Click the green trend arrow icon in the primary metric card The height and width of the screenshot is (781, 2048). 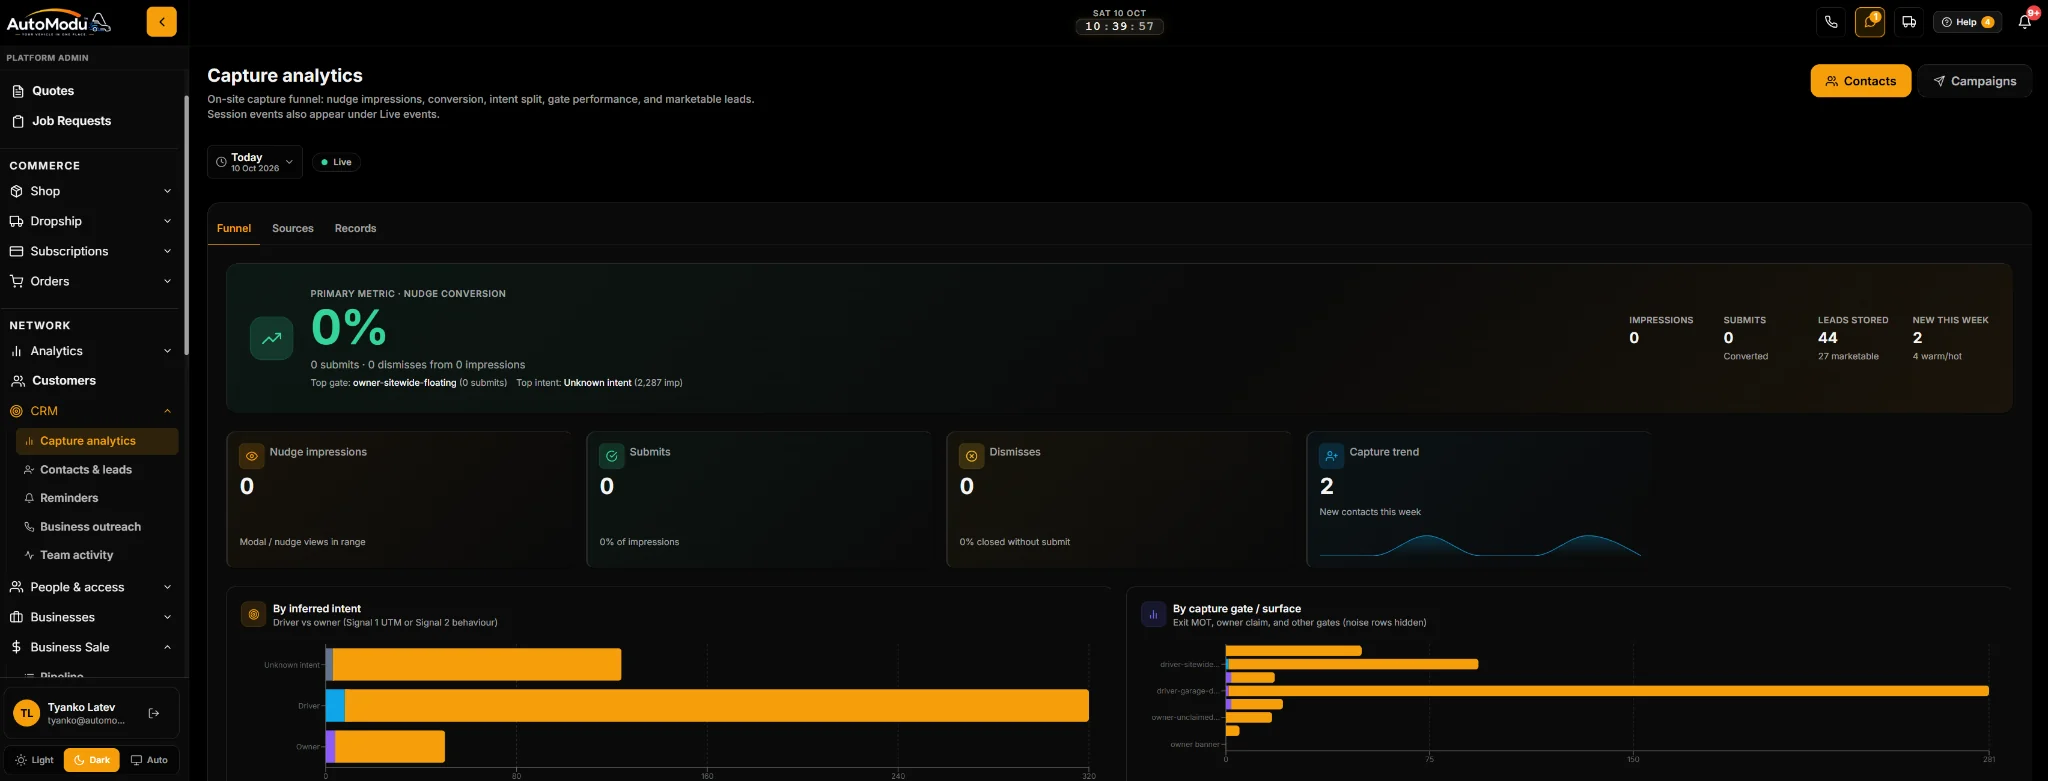pyautogui.click(x=271, y=338)
